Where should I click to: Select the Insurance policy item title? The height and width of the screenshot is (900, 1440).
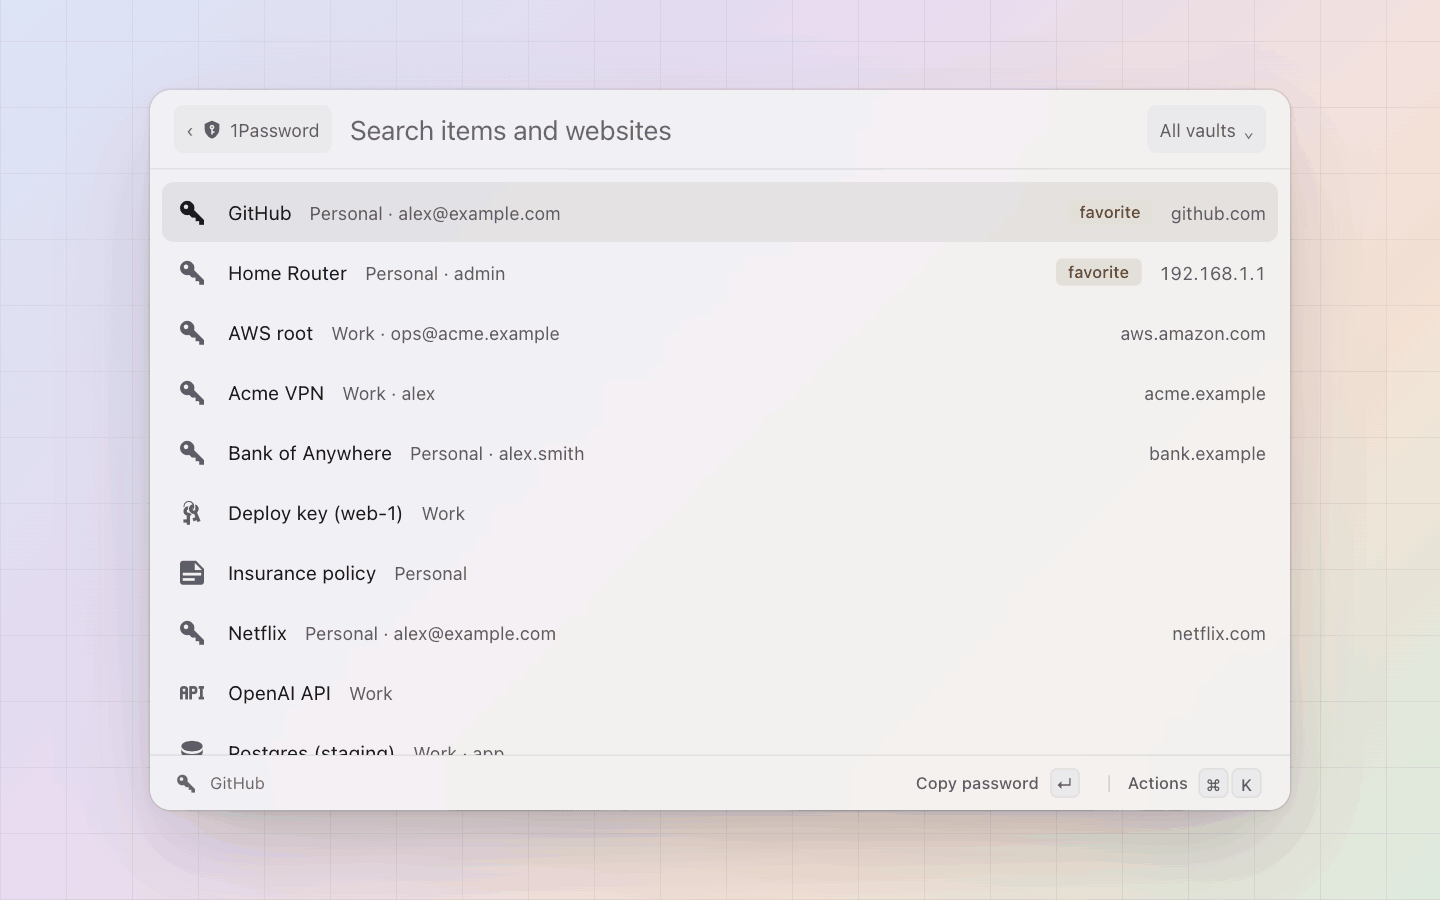point(302,573)
